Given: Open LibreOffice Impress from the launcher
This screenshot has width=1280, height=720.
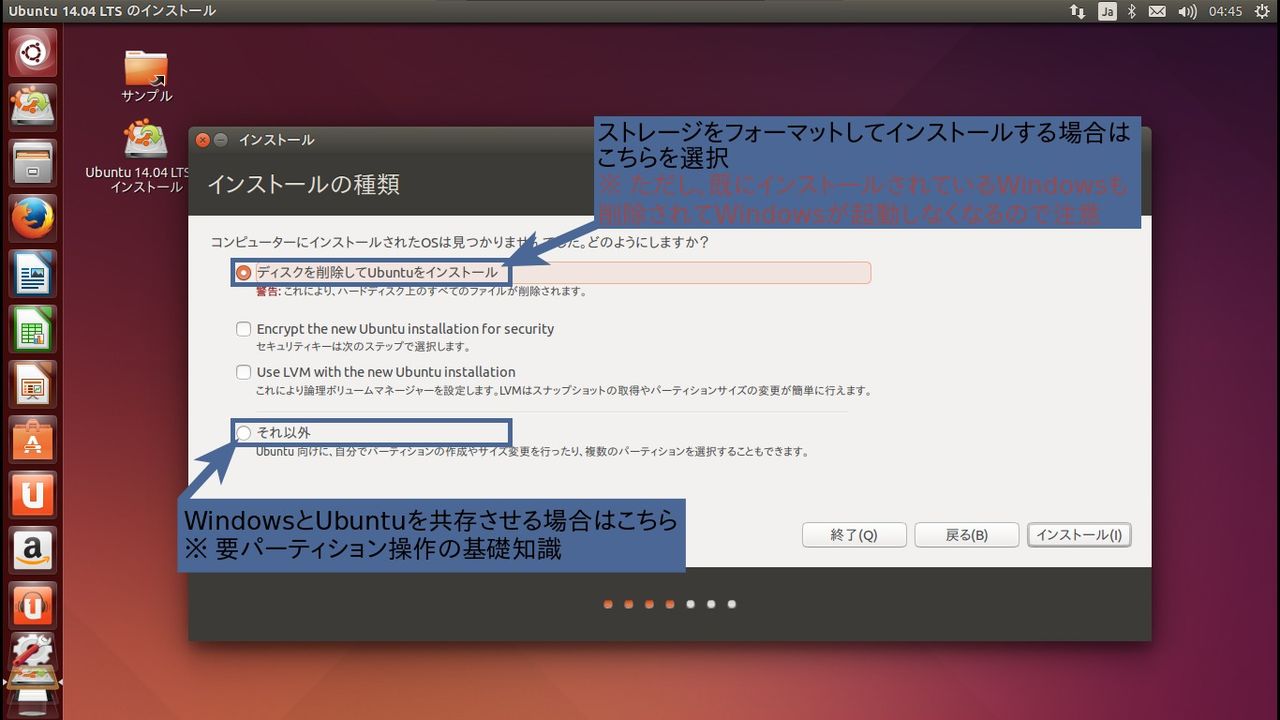Looking at the screenshot, I should [x=33, y=384].
